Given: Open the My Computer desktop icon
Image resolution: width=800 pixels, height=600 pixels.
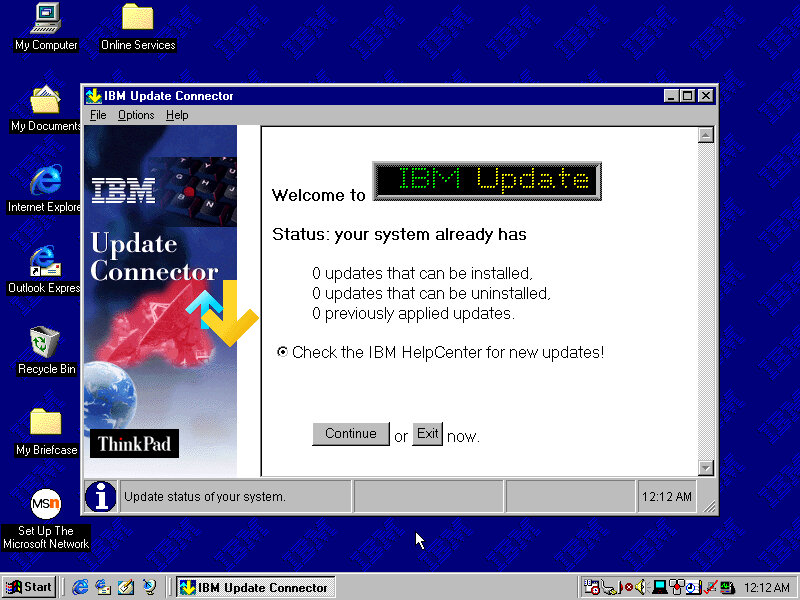Looking at the screenshot, I should [x=45, y=18].
